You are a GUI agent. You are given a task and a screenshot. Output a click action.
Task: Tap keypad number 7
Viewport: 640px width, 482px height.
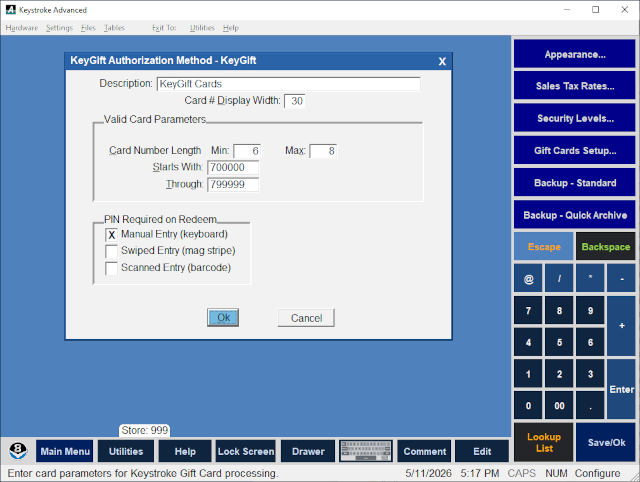528,310
